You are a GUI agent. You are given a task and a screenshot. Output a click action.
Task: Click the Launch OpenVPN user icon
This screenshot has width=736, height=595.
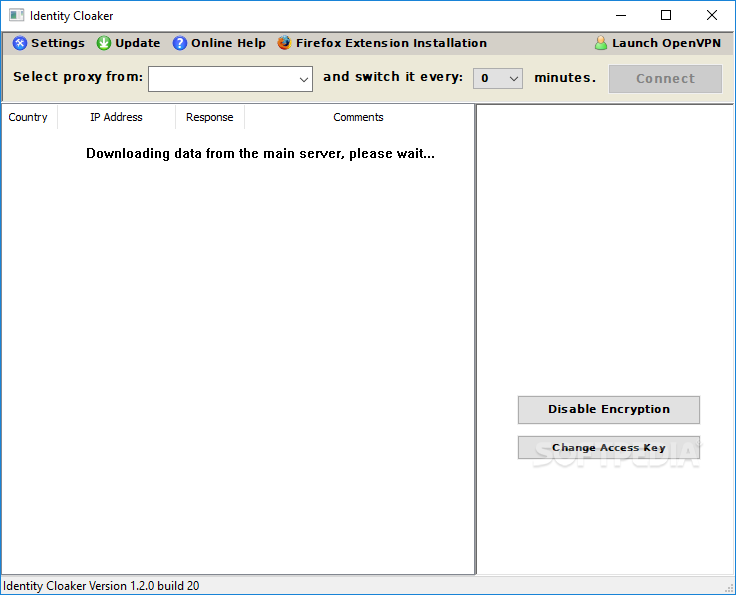tap(601, 43)
